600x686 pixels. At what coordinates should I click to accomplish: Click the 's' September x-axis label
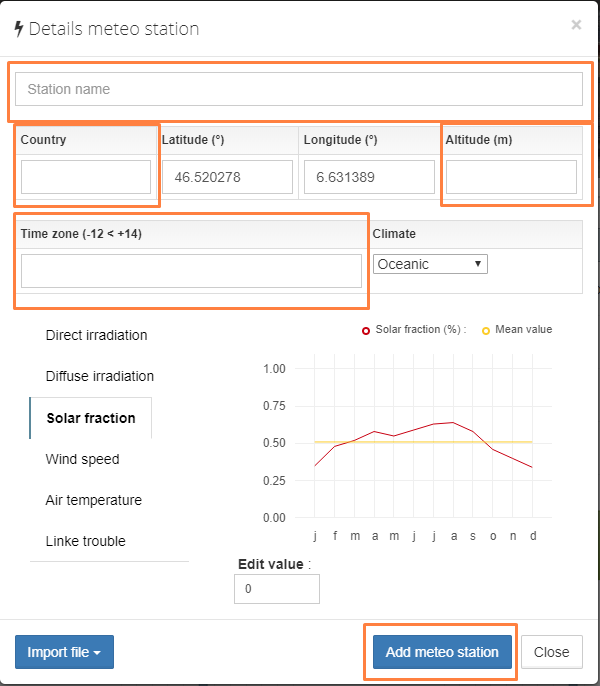(473, 536)
